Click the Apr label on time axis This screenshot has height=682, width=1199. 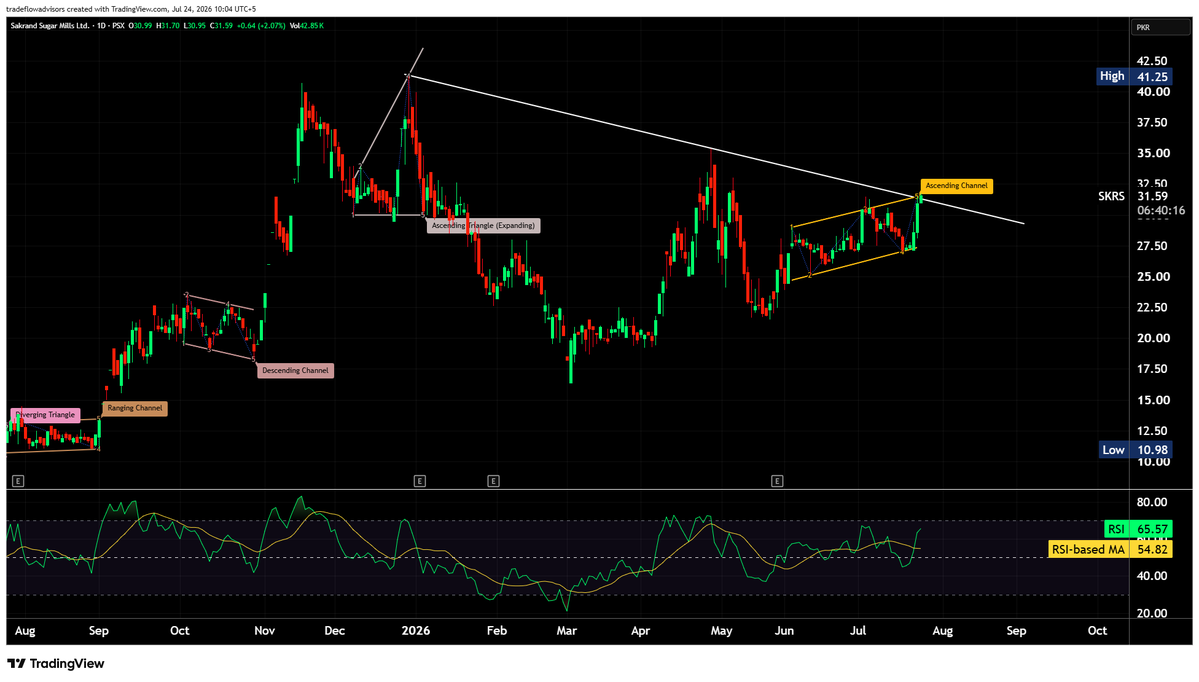click(x=641, y=631)
